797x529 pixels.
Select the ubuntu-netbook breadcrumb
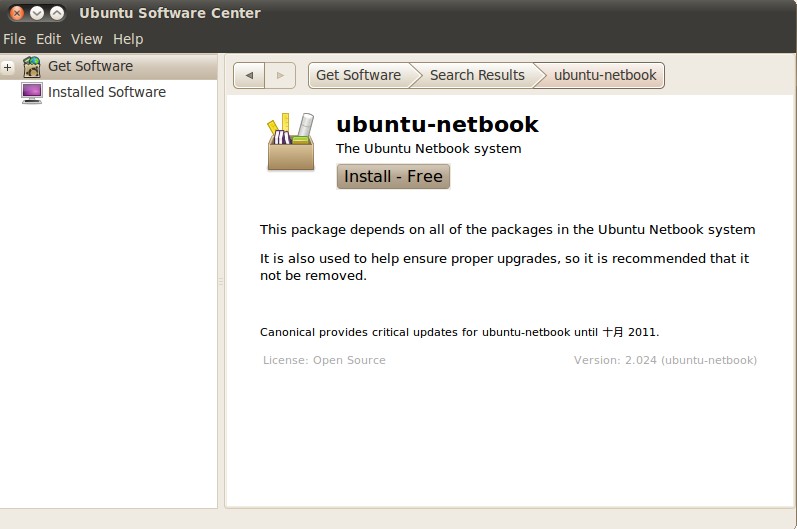605,75
